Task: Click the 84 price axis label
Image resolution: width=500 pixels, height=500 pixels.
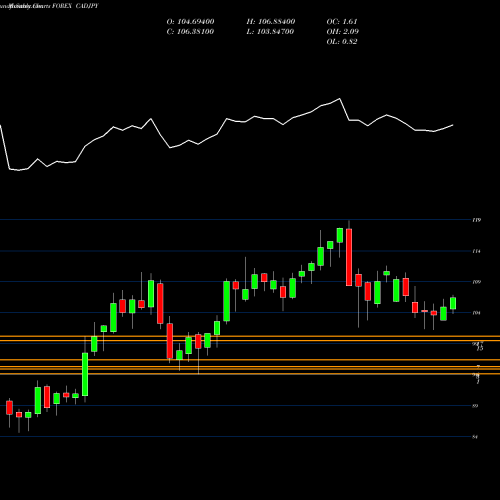Action: 475,437
